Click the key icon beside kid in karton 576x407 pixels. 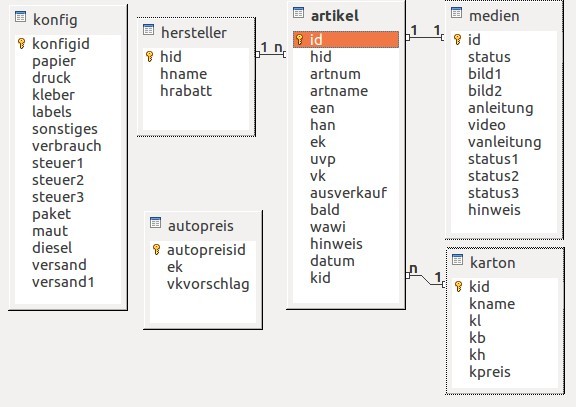[x=458, y=287]
